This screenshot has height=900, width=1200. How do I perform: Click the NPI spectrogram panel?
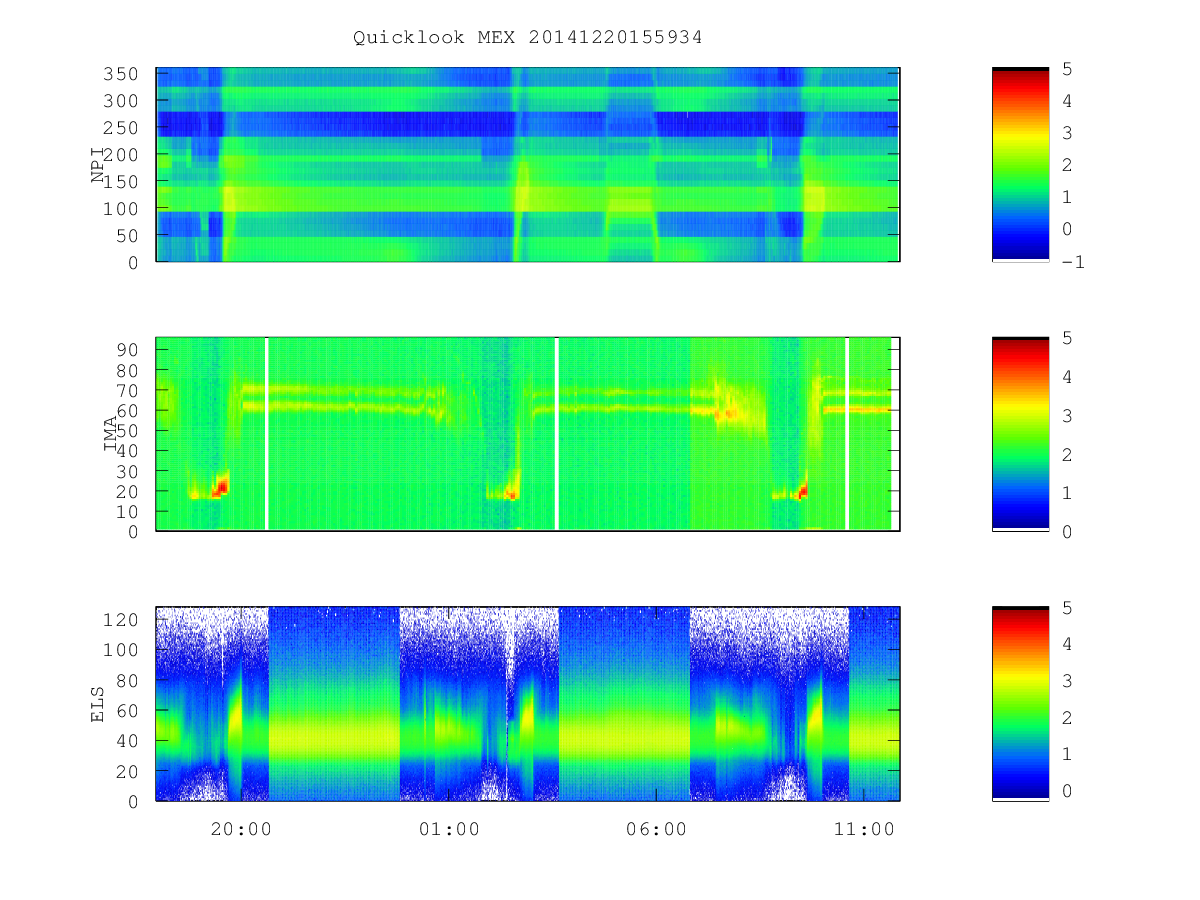(528, 165)
